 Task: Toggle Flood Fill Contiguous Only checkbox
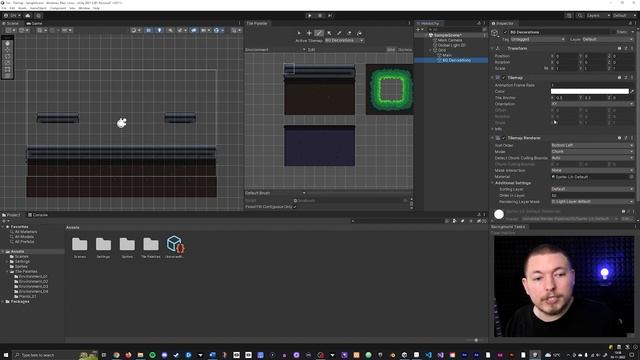(295, 207)
